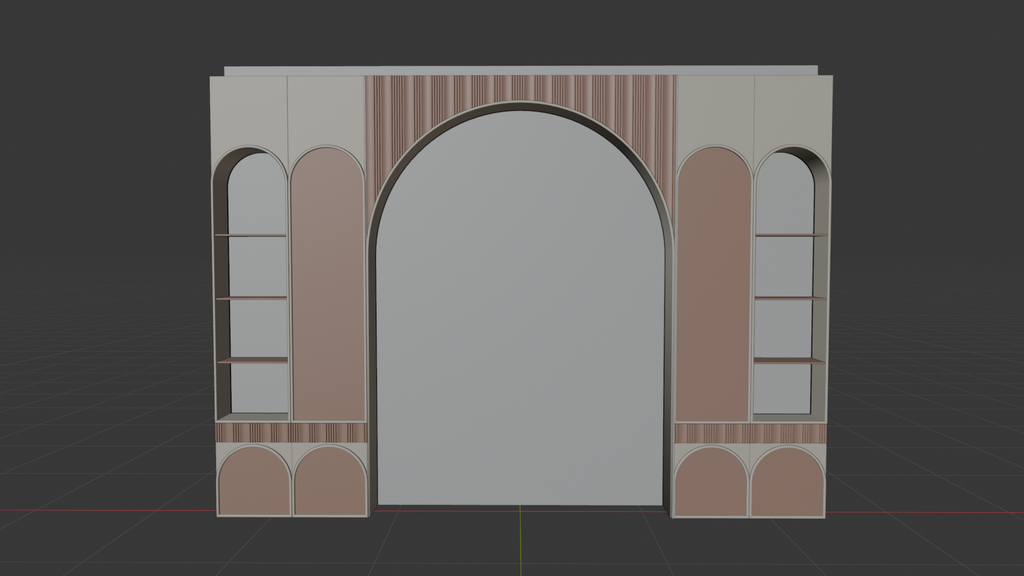Image resolution: width=1024 pixels, height=576 pixels.
Task: Select the grey top slab behind the cabinet
Action: point(520,70)
